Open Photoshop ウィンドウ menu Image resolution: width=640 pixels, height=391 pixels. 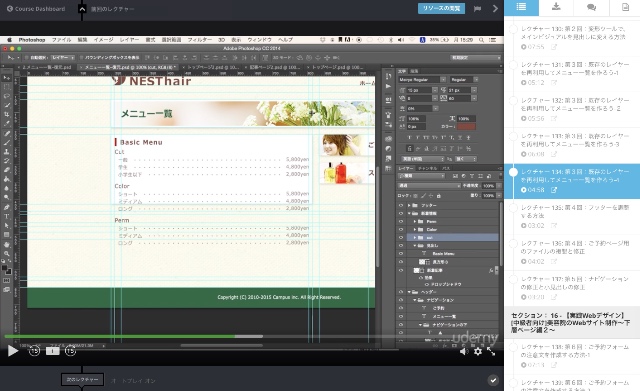click(260, 40)
